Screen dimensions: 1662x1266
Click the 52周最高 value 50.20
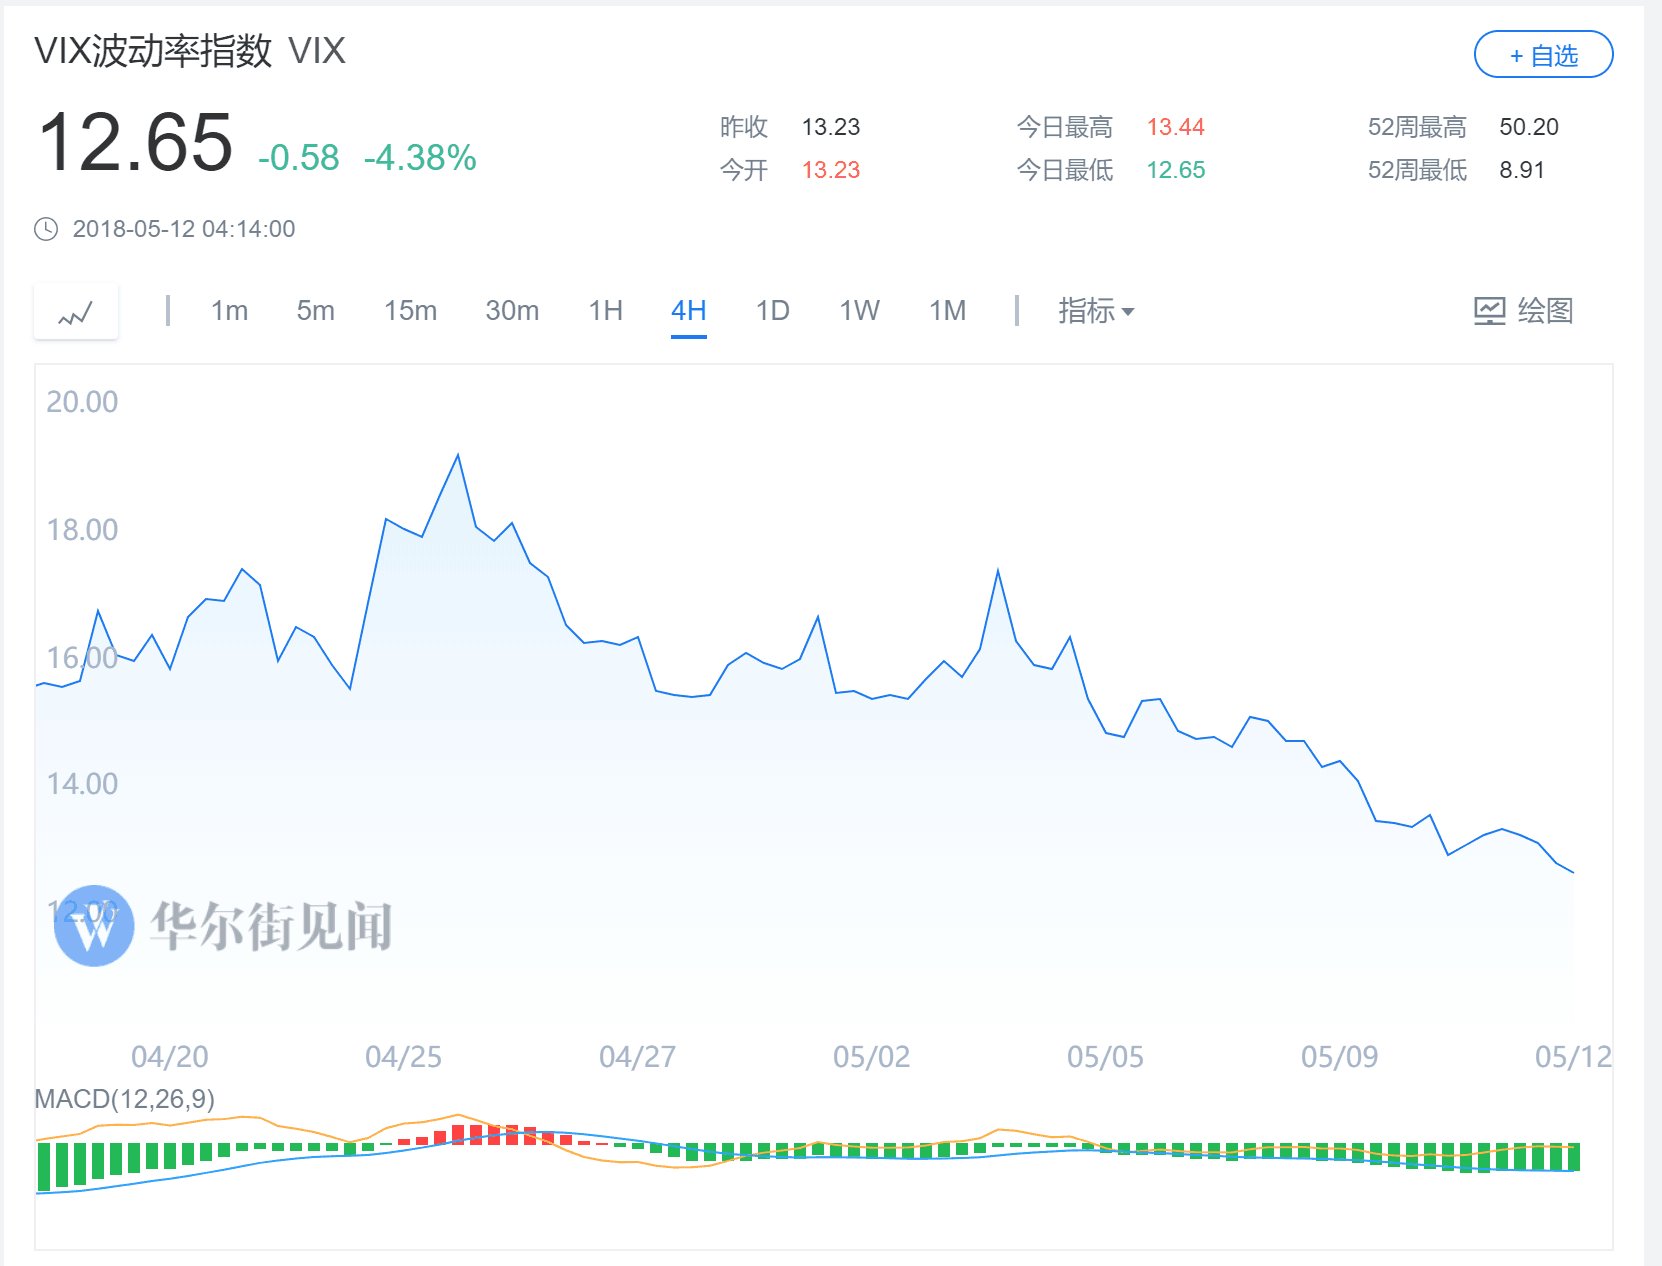tap(1529, 127)
